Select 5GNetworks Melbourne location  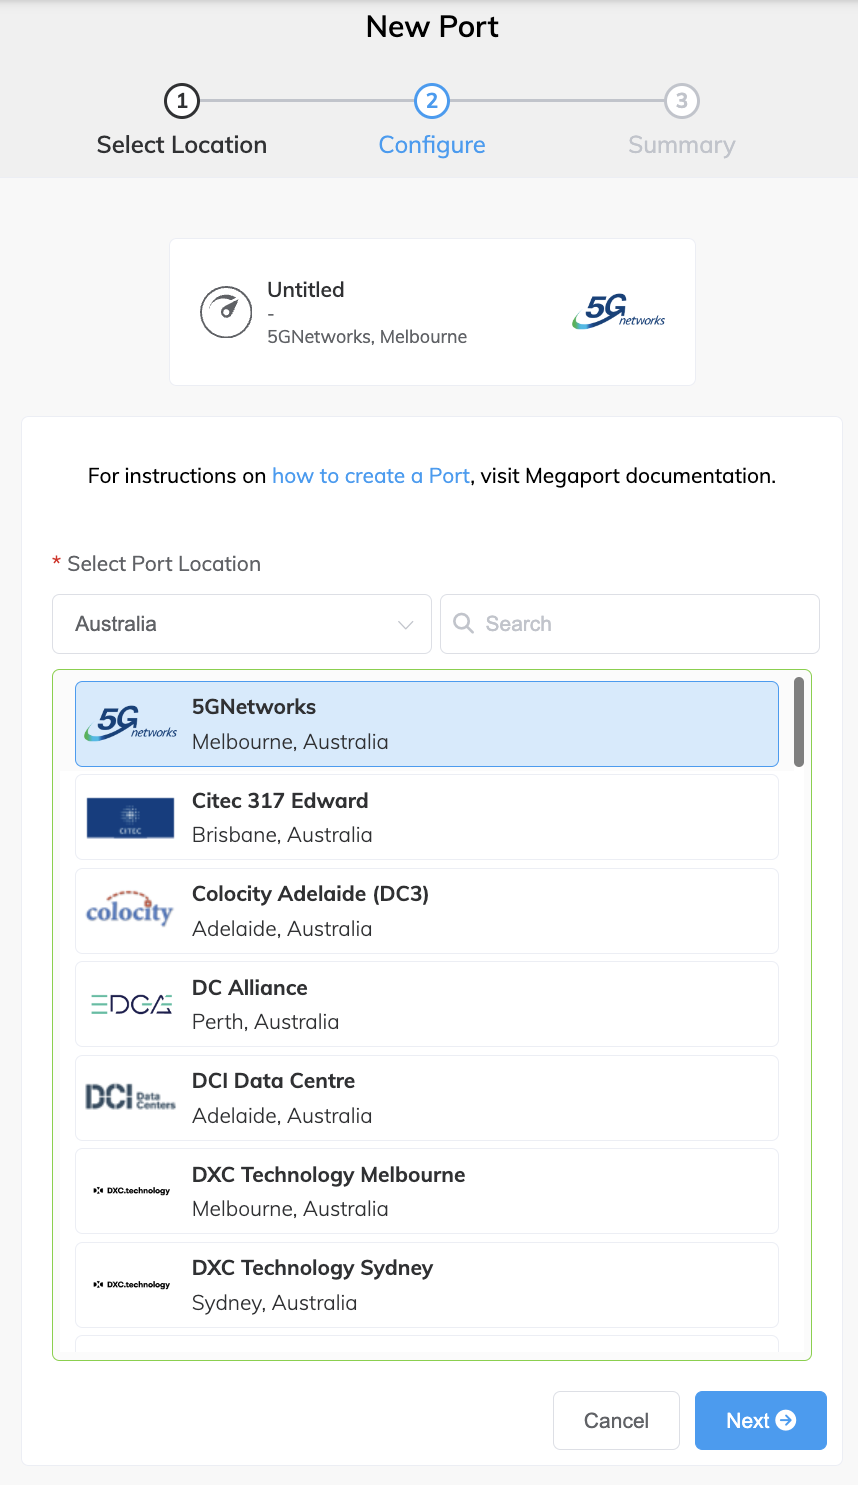point(427,724)
